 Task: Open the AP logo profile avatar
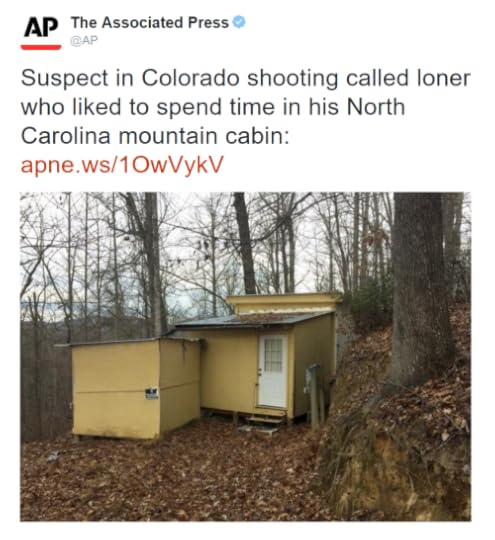(41, 33)
